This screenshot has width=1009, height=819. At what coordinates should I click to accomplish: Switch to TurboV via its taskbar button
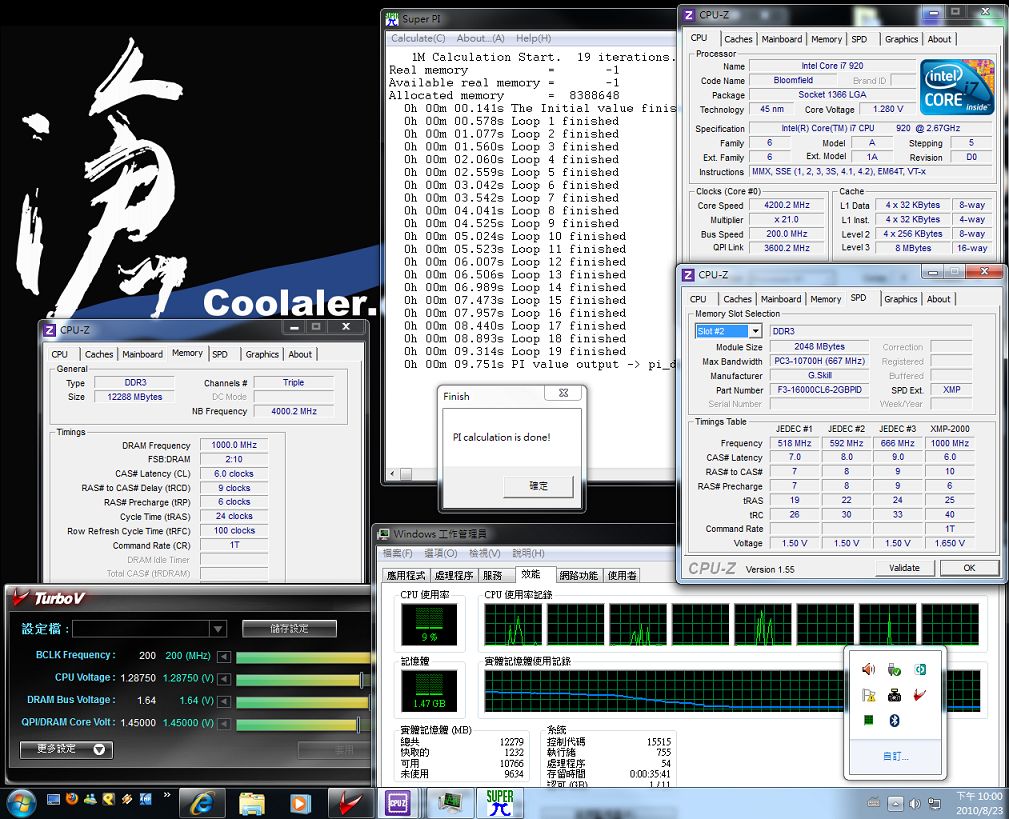click(350, 803)
